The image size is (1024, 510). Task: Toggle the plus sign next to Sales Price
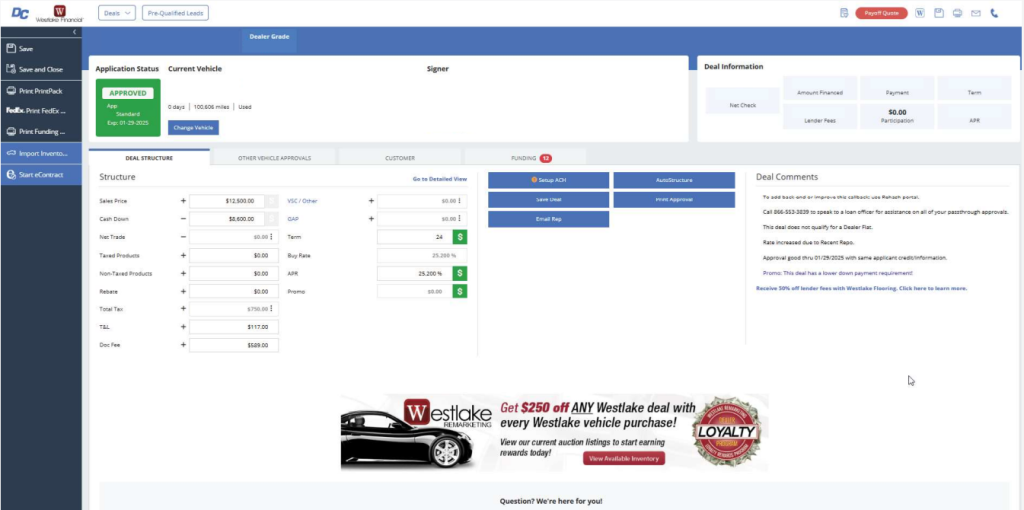coord(183,201)
